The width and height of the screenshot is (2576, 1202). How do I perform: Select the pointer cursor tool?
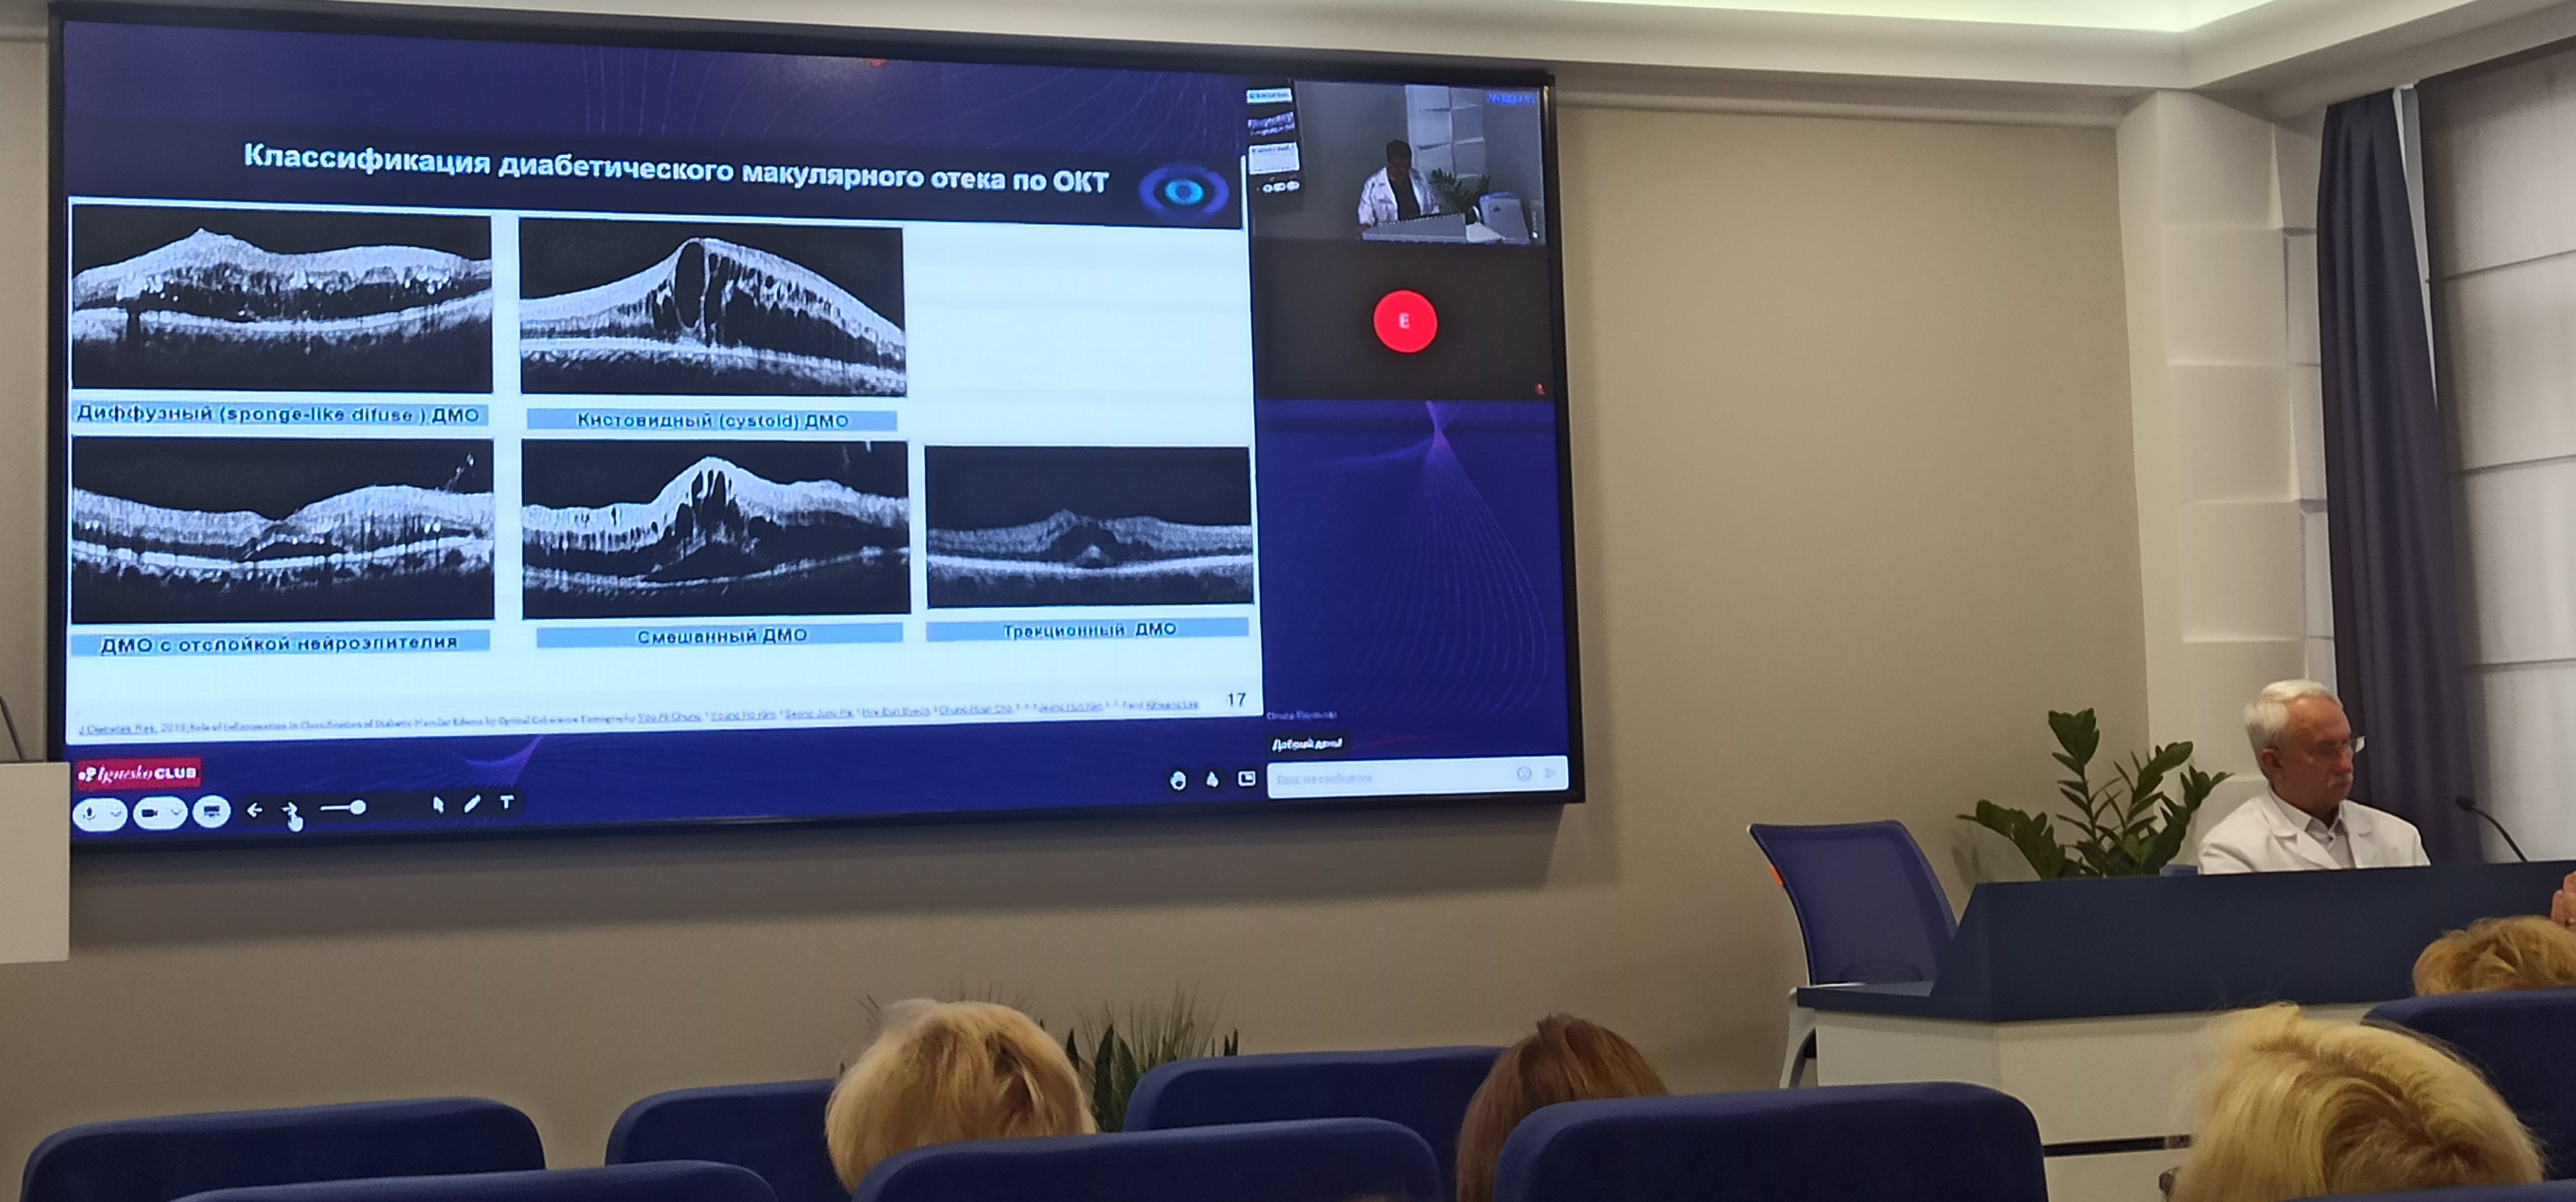click(x=437, y=804)
